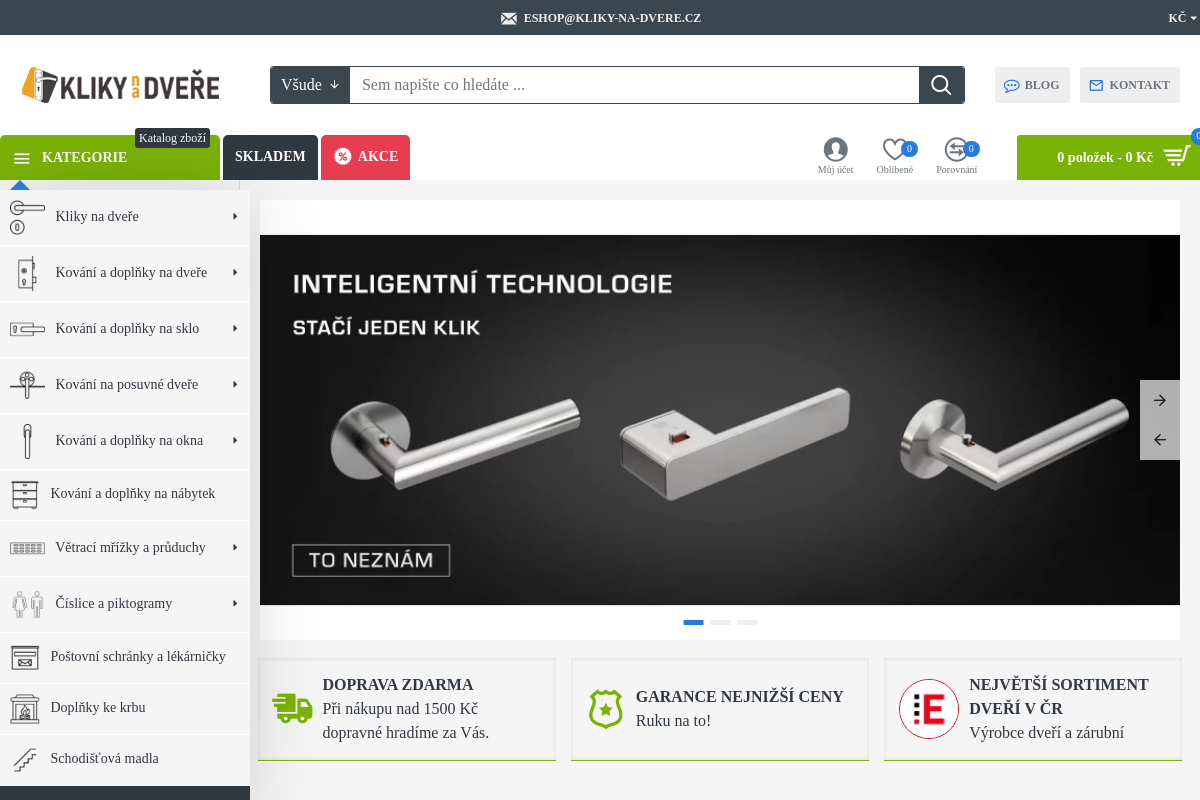Click the Kliky na dveře logo
The image size is (1200, 800).
121,85
